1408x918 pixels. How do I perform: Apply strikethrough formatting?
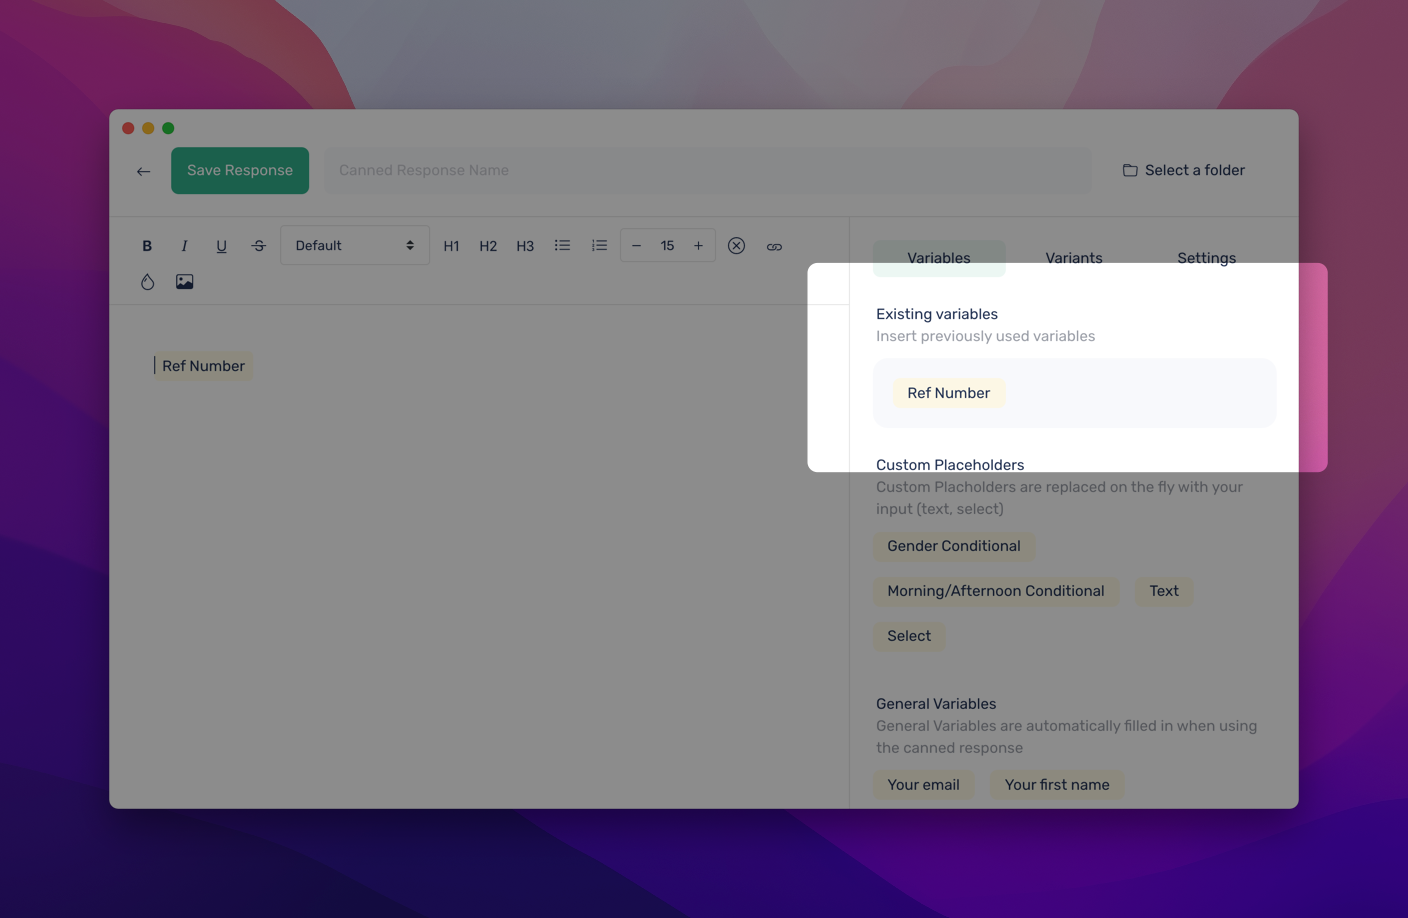[258, 246]
